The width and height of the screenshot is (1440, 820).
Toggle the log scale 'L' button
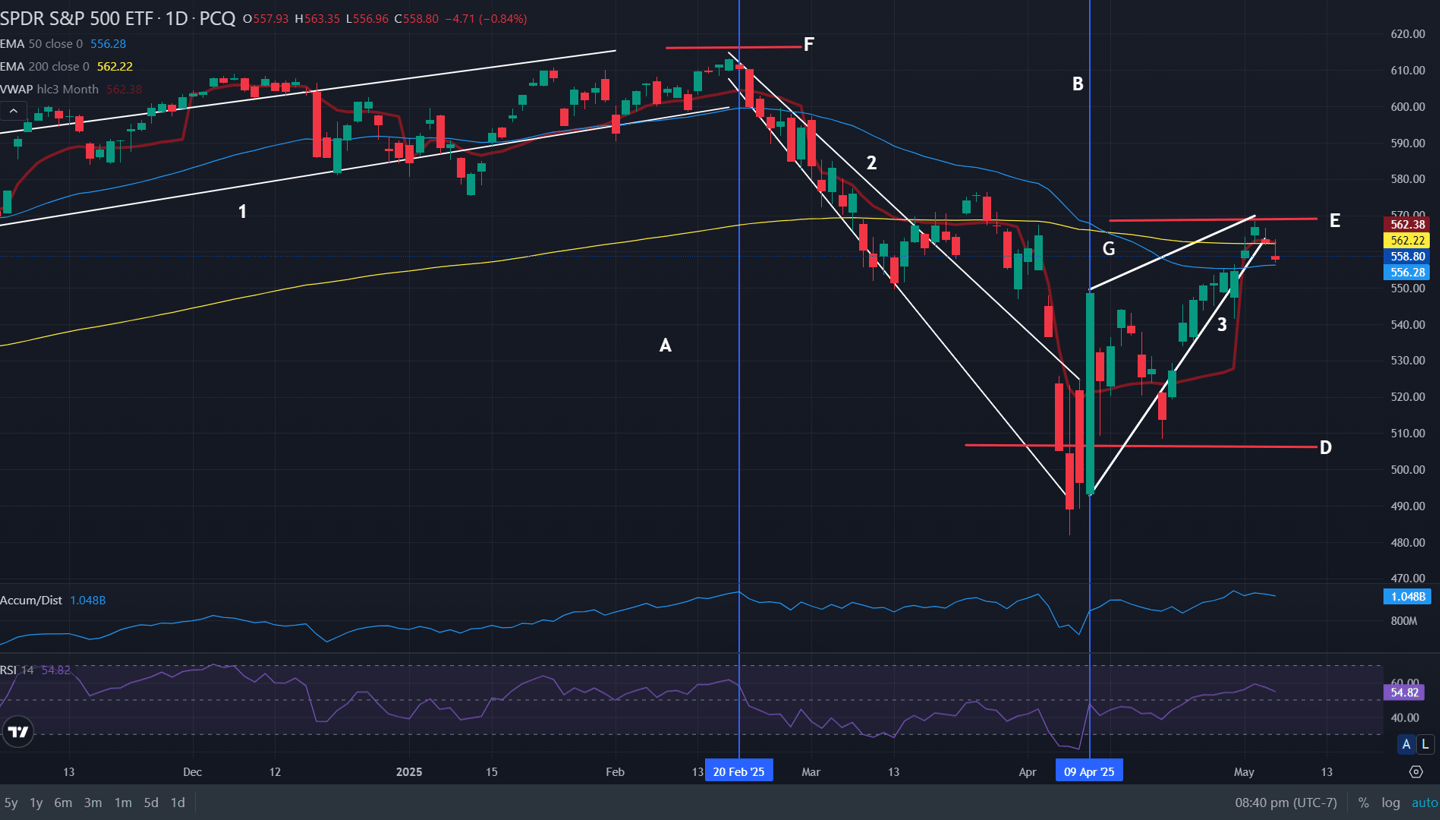tap(1425, 744)
